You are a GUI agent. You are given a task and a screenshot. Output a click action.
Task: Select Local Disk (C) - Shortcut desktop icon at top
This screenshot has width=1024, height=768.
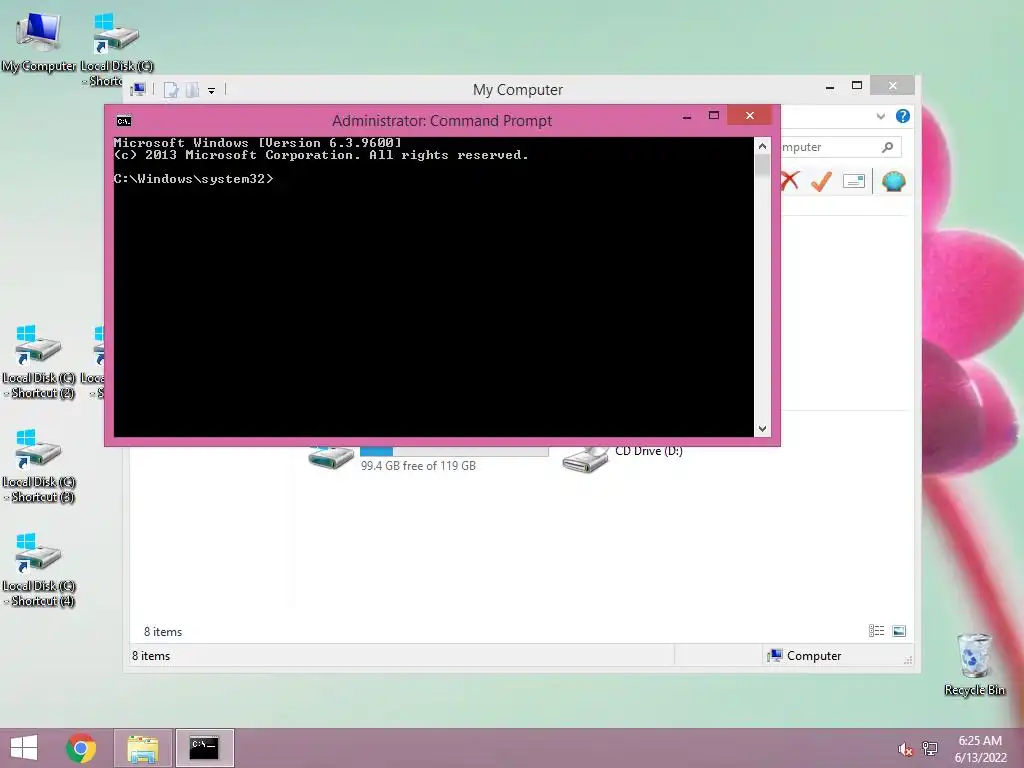[x=116, y=50]
